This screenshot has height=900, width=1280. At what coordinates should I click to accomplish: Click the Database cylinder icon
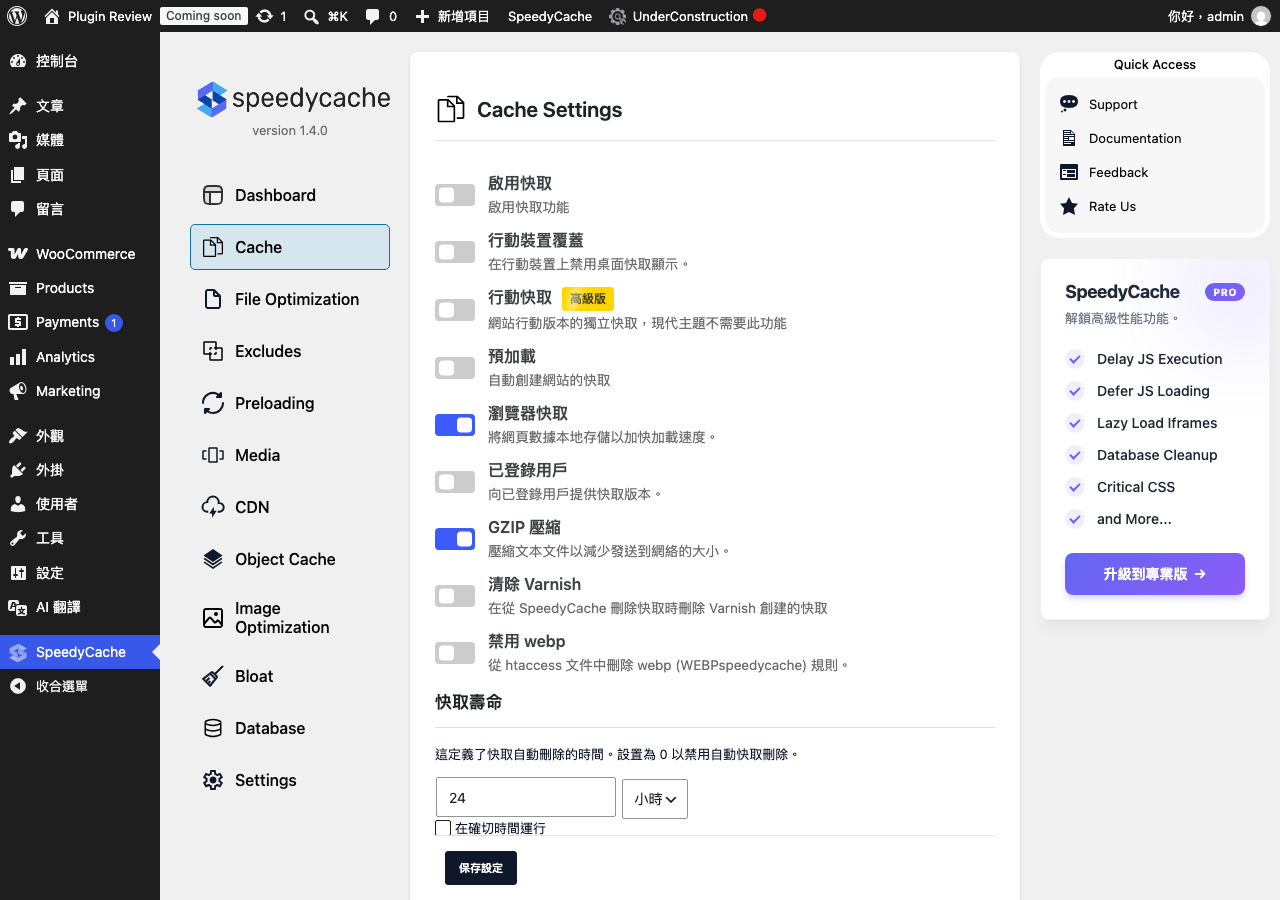coord(213,728)
